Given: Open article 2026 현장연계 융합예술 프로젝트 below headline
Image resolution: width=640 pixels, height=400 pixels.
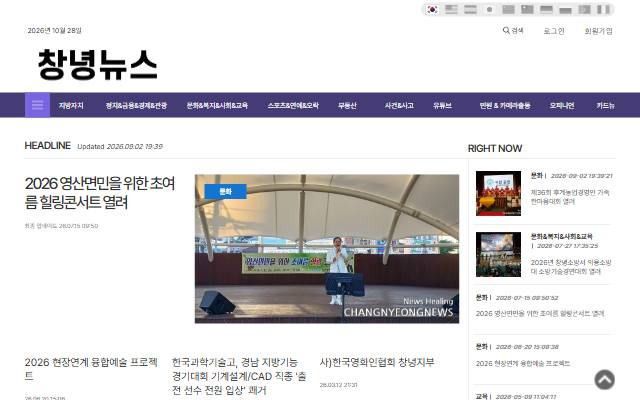Looking at the screenshot, I should click(91, 369).
